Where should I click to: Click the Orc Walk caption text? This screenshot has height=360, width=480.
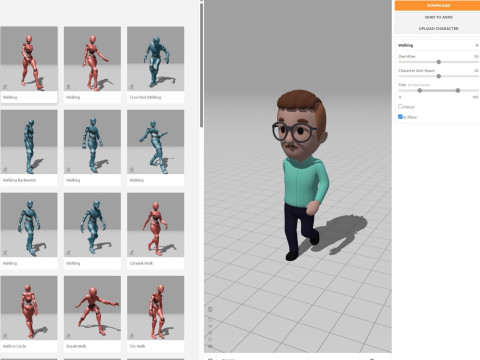tap(137, 346)
